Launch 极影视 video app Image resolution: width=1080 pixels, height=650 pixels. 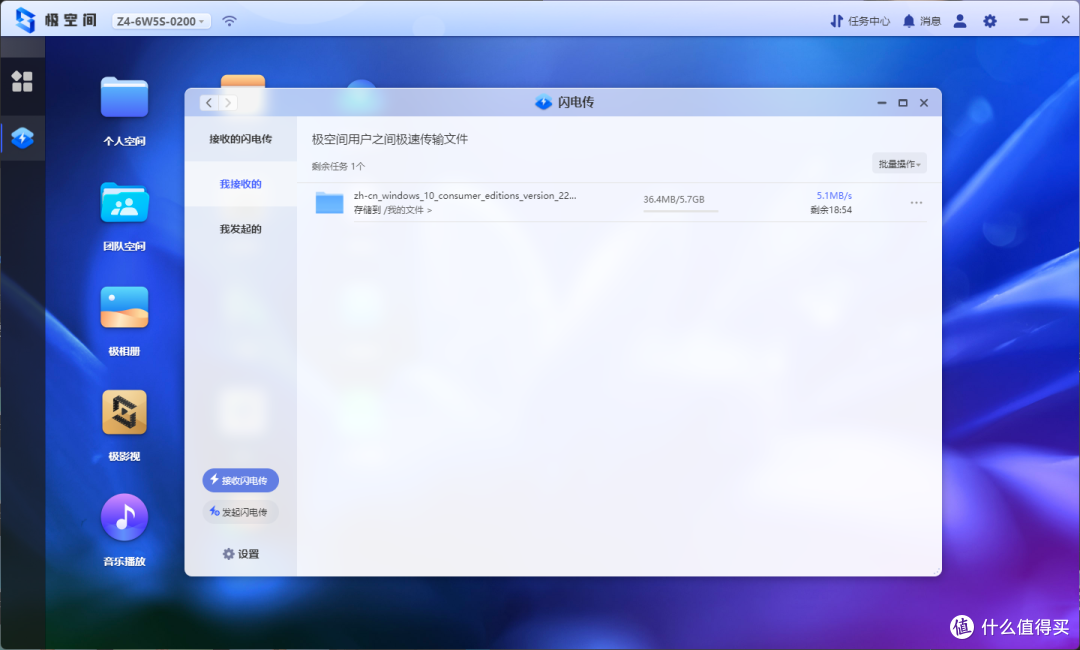[124, 412]
